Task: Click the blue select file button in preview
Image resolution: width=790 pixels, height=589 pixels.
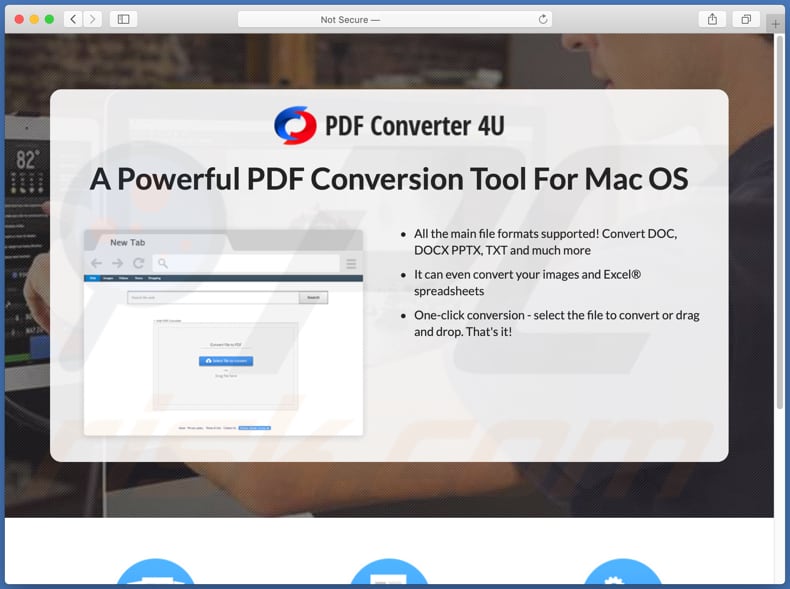Action: click(x=226, y=361)
